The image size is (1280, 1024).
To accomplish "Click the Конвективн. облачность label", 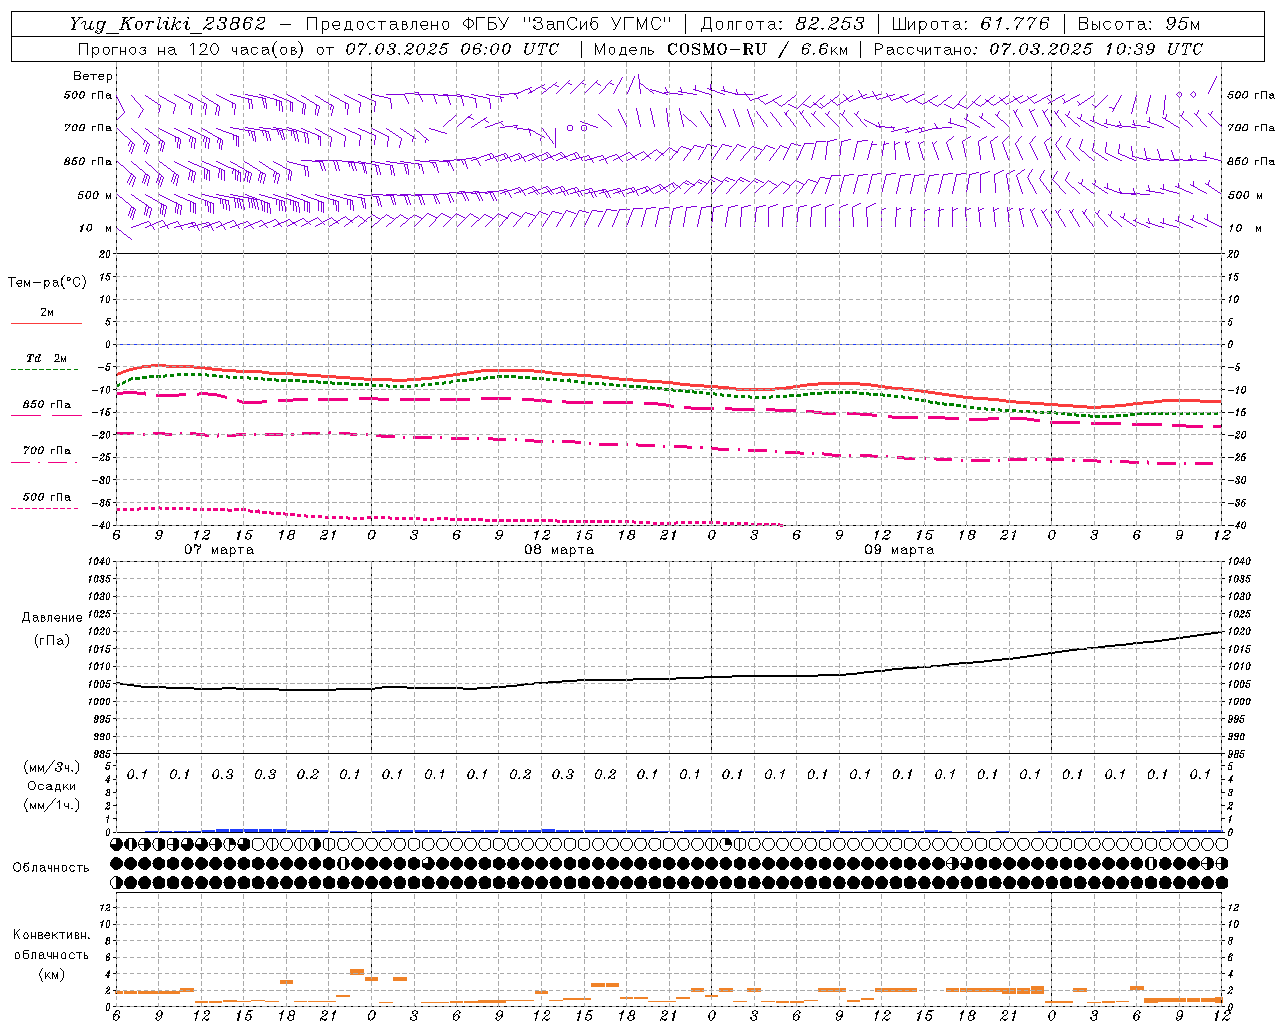I will 52,945.
